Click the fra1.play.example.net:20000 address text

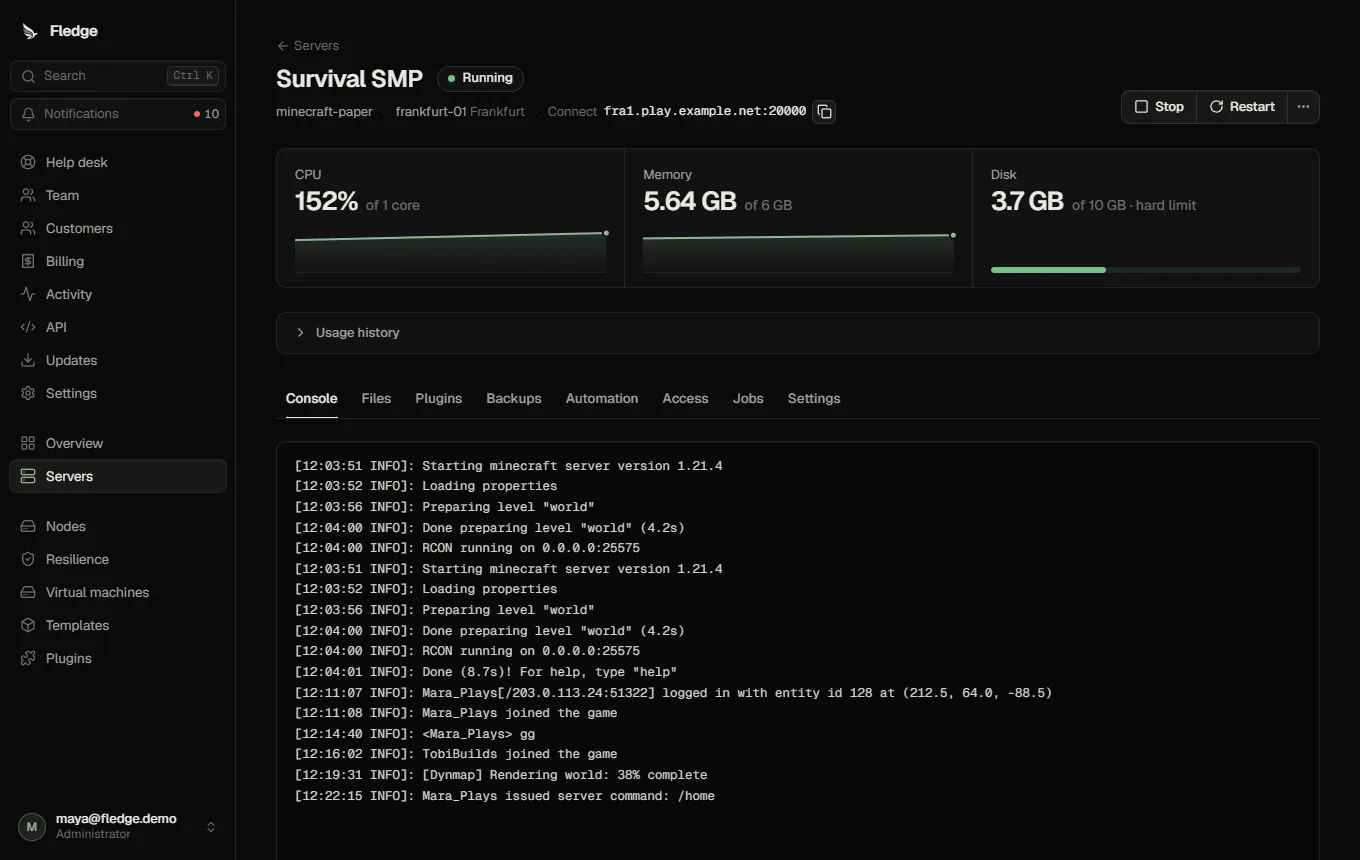pos(705,111)
